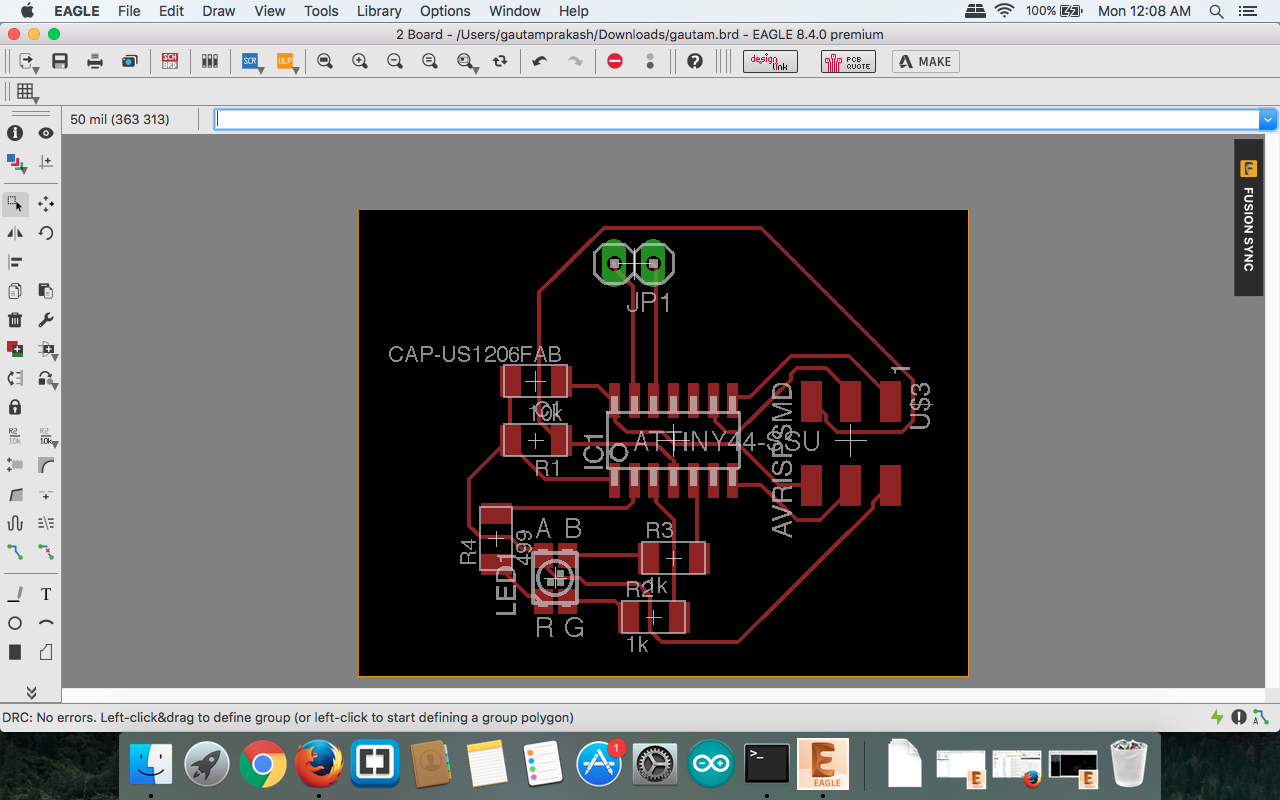Switch to schematic with SCH/BRD icon
Image resolution: width=1280 pixels, height=800 pixels.
click(170, 61)
